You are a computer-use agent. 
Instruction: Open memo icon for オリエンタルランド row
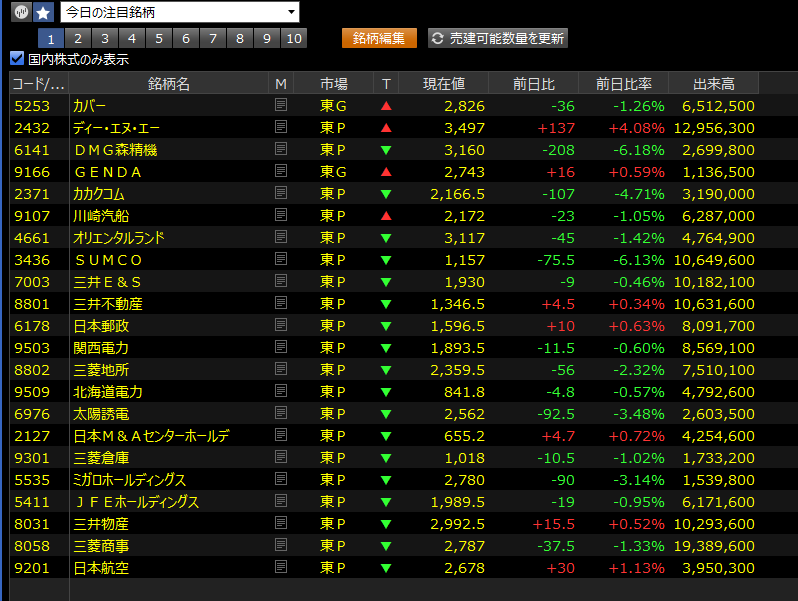pyautogui.click(x=281, y=237)
